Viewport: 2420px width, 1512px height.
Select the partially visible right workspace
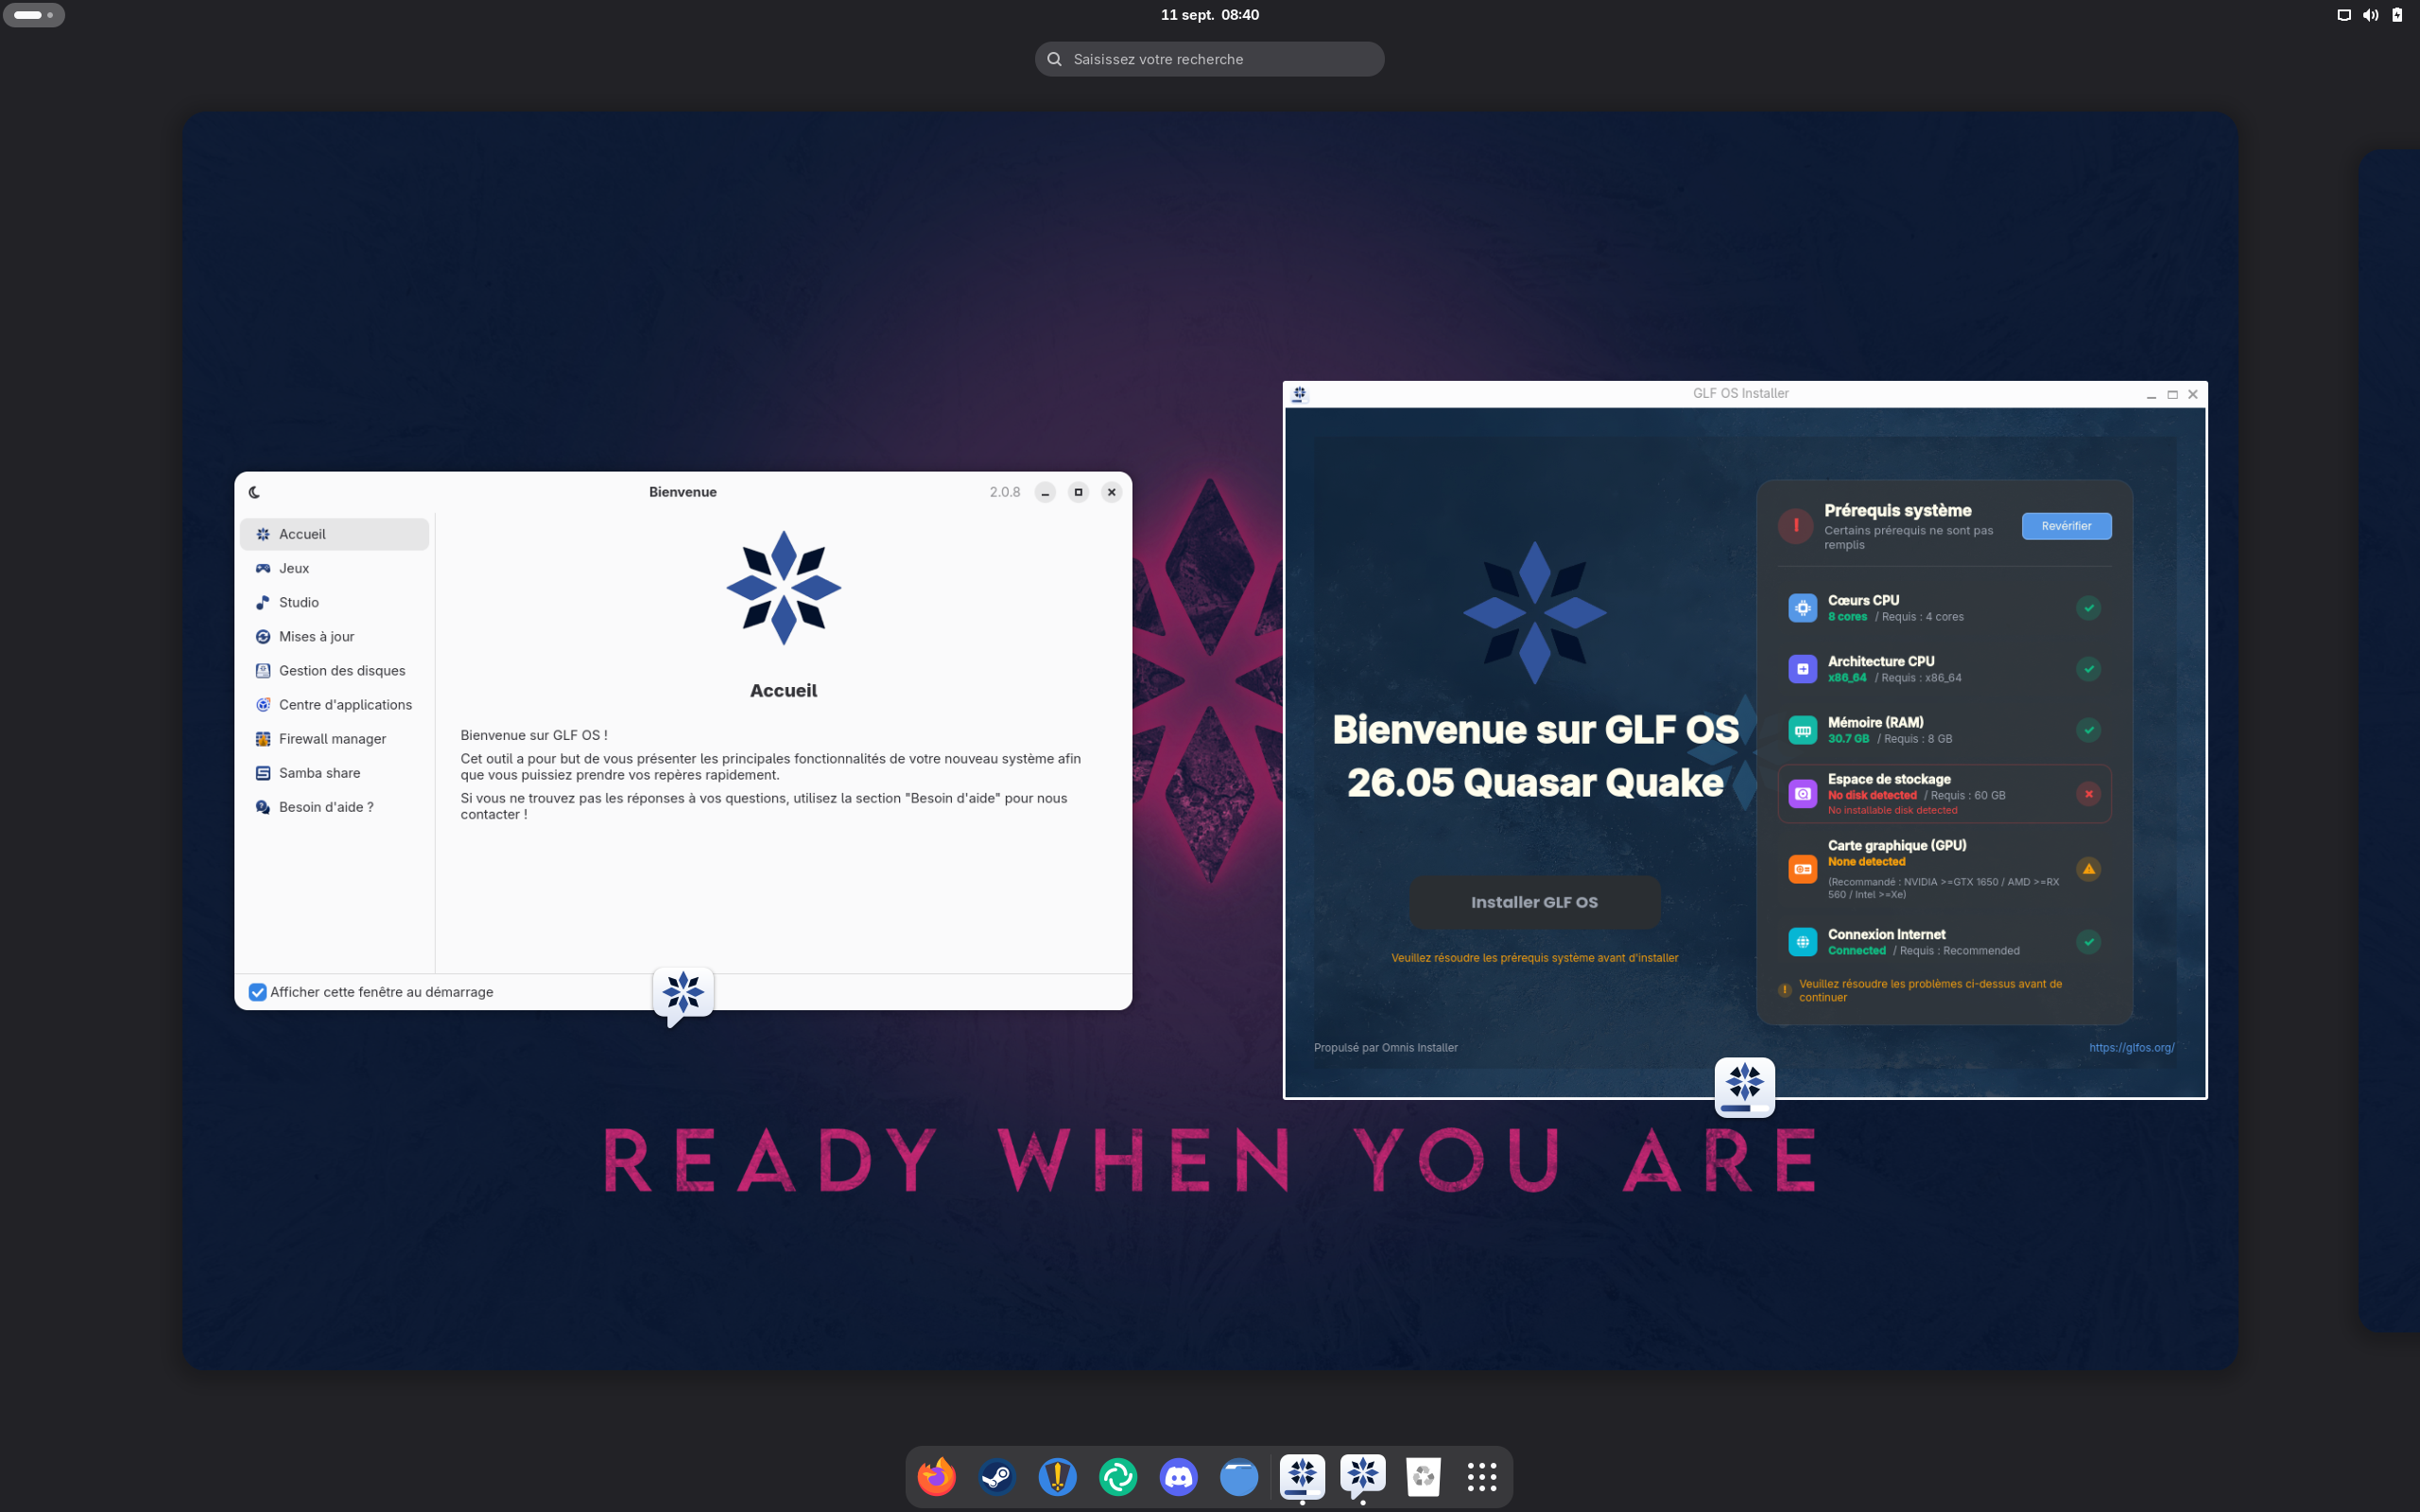2389,740
